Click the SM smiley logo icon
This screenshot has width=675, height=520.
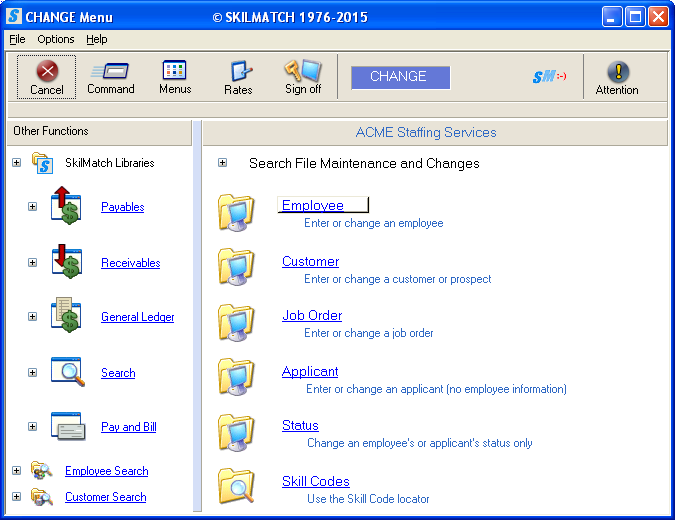pyautogui.click(x=549, y=77)
